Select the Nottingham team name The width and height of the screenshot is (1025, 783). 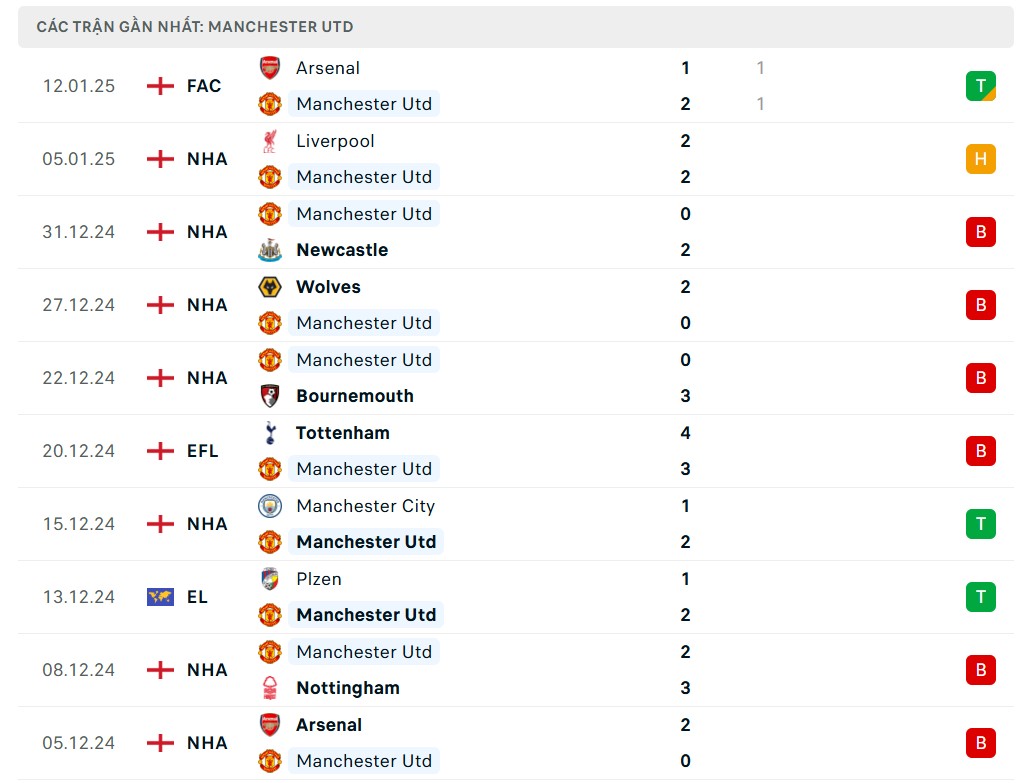coord(347,688)
